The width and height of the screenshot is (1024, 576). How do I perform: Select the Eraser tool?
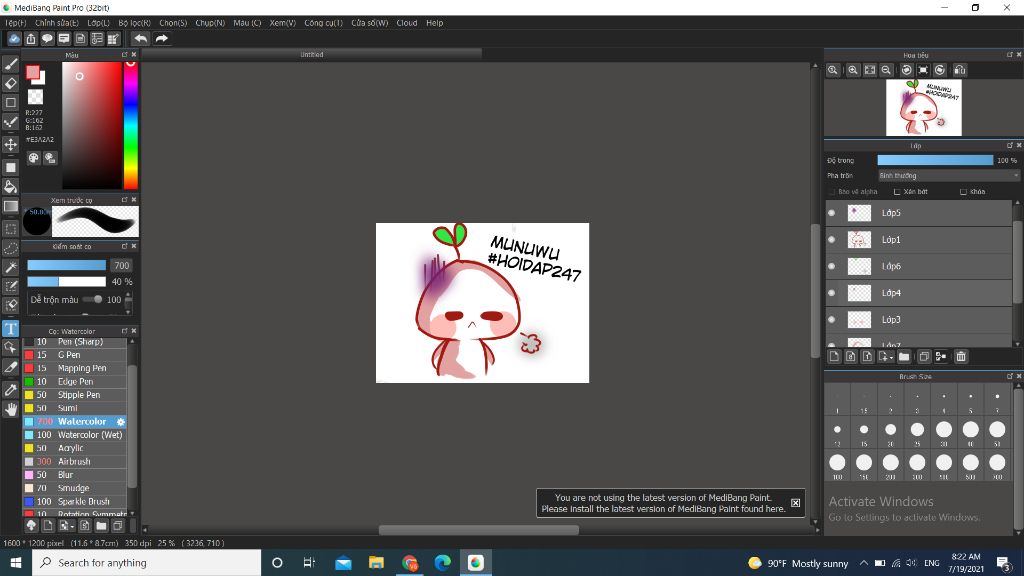pyautogui.click(x=10, y=84)
